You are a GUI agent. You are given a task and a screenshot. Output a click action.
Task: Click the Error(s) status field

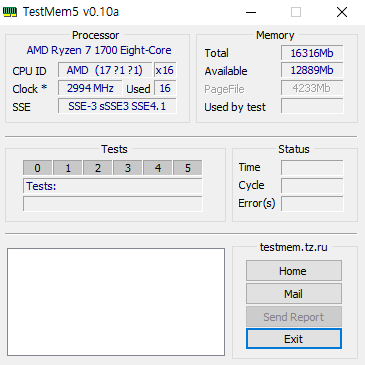coord(312,204)
